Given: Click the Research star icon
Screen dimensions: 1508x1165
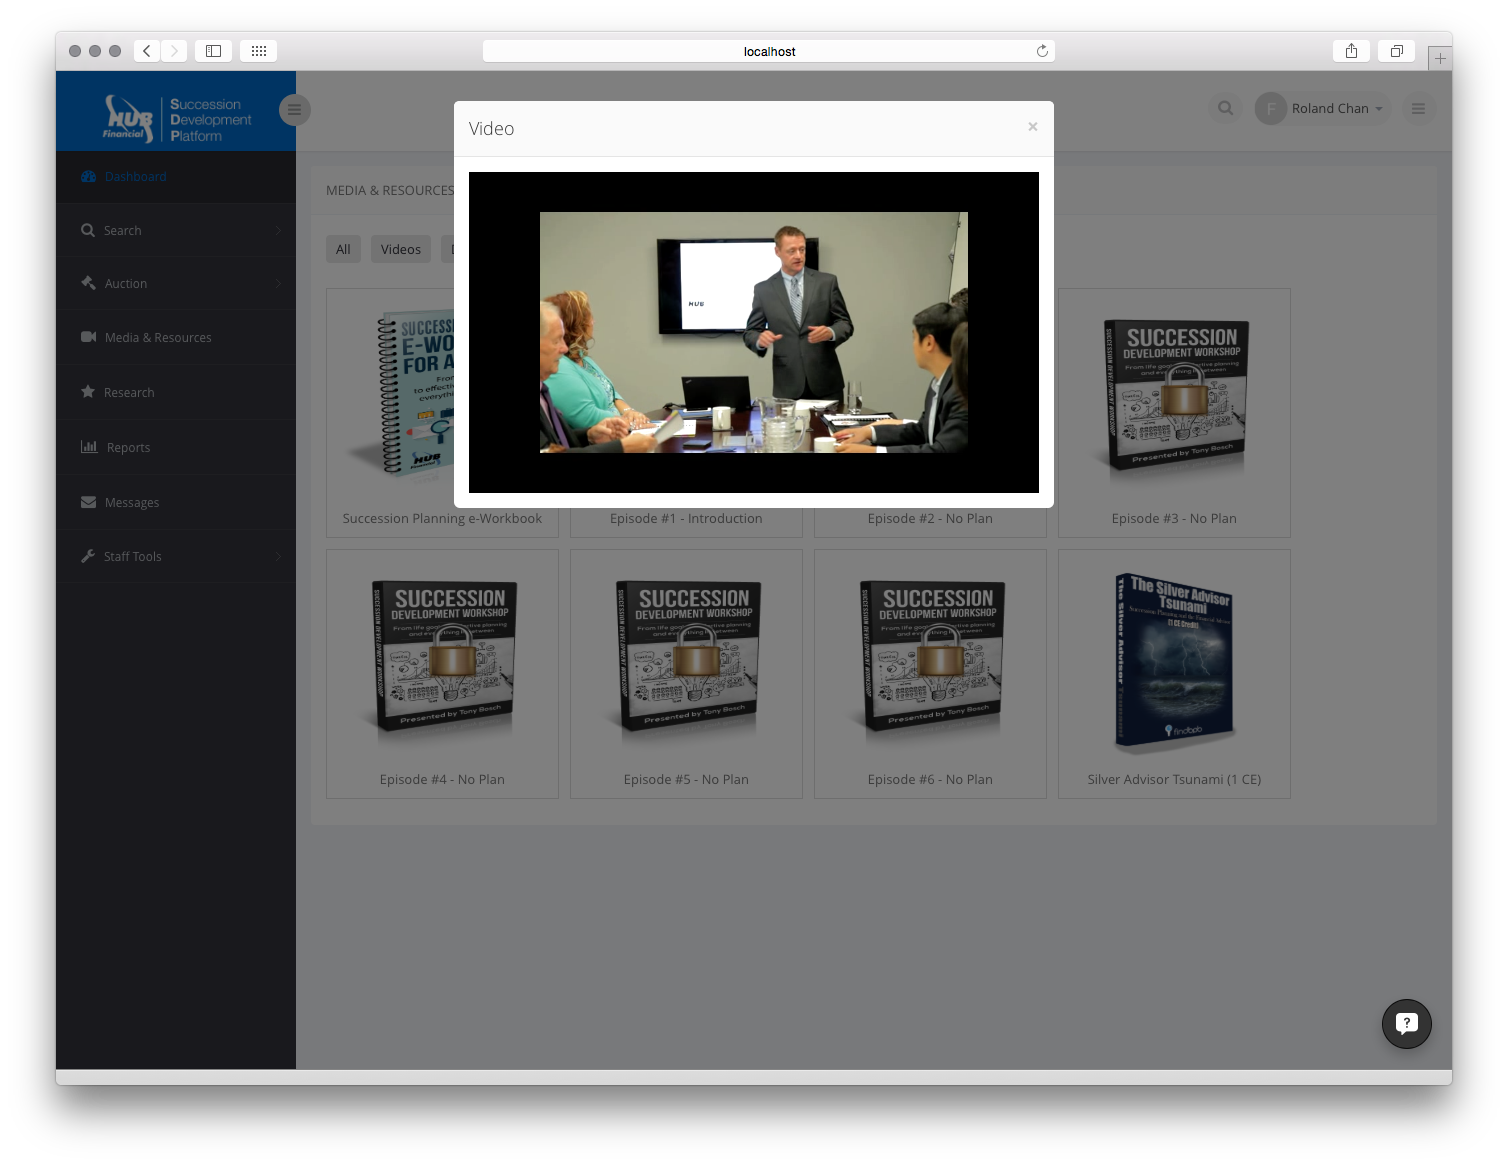Looking at the screenshot, I should [x=88, y=392].
